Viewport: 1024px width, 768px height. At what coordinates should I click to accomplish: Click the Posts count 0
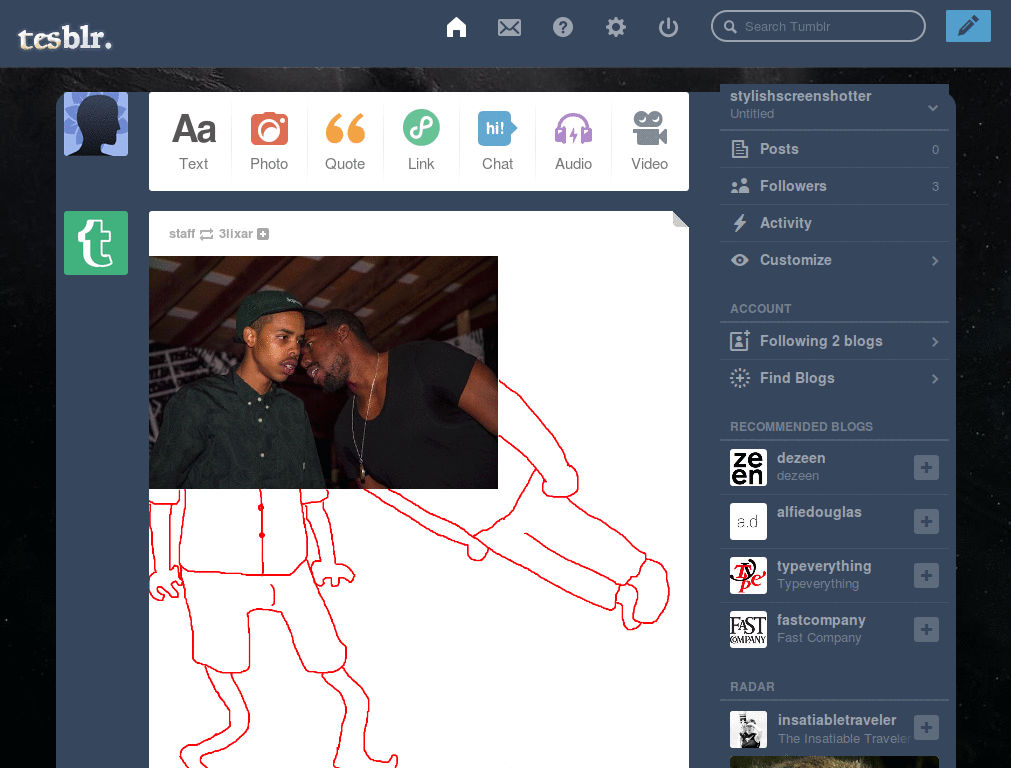point(935,150)
